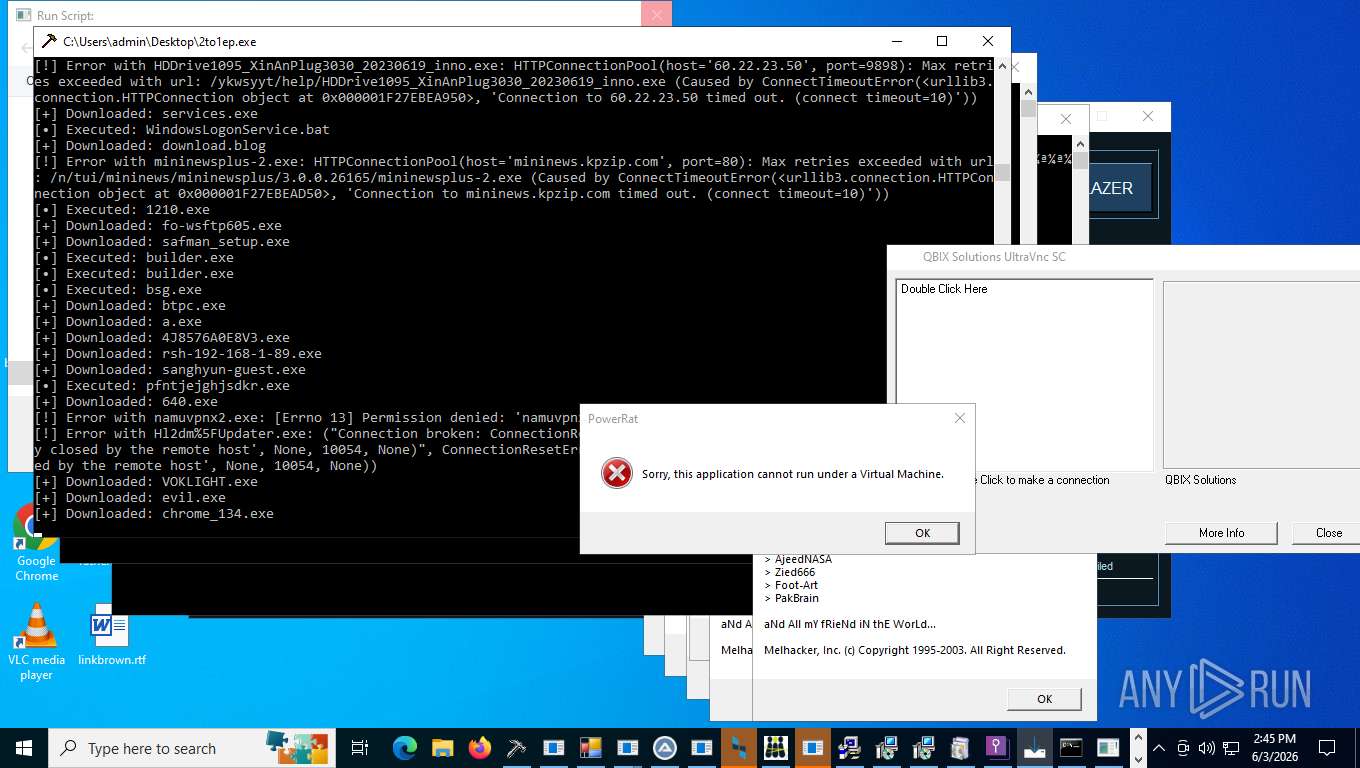Click 'QBIX Solutions' label in UltraVnc window
The image size is (1360, 768).
[x=1200, y=480]
